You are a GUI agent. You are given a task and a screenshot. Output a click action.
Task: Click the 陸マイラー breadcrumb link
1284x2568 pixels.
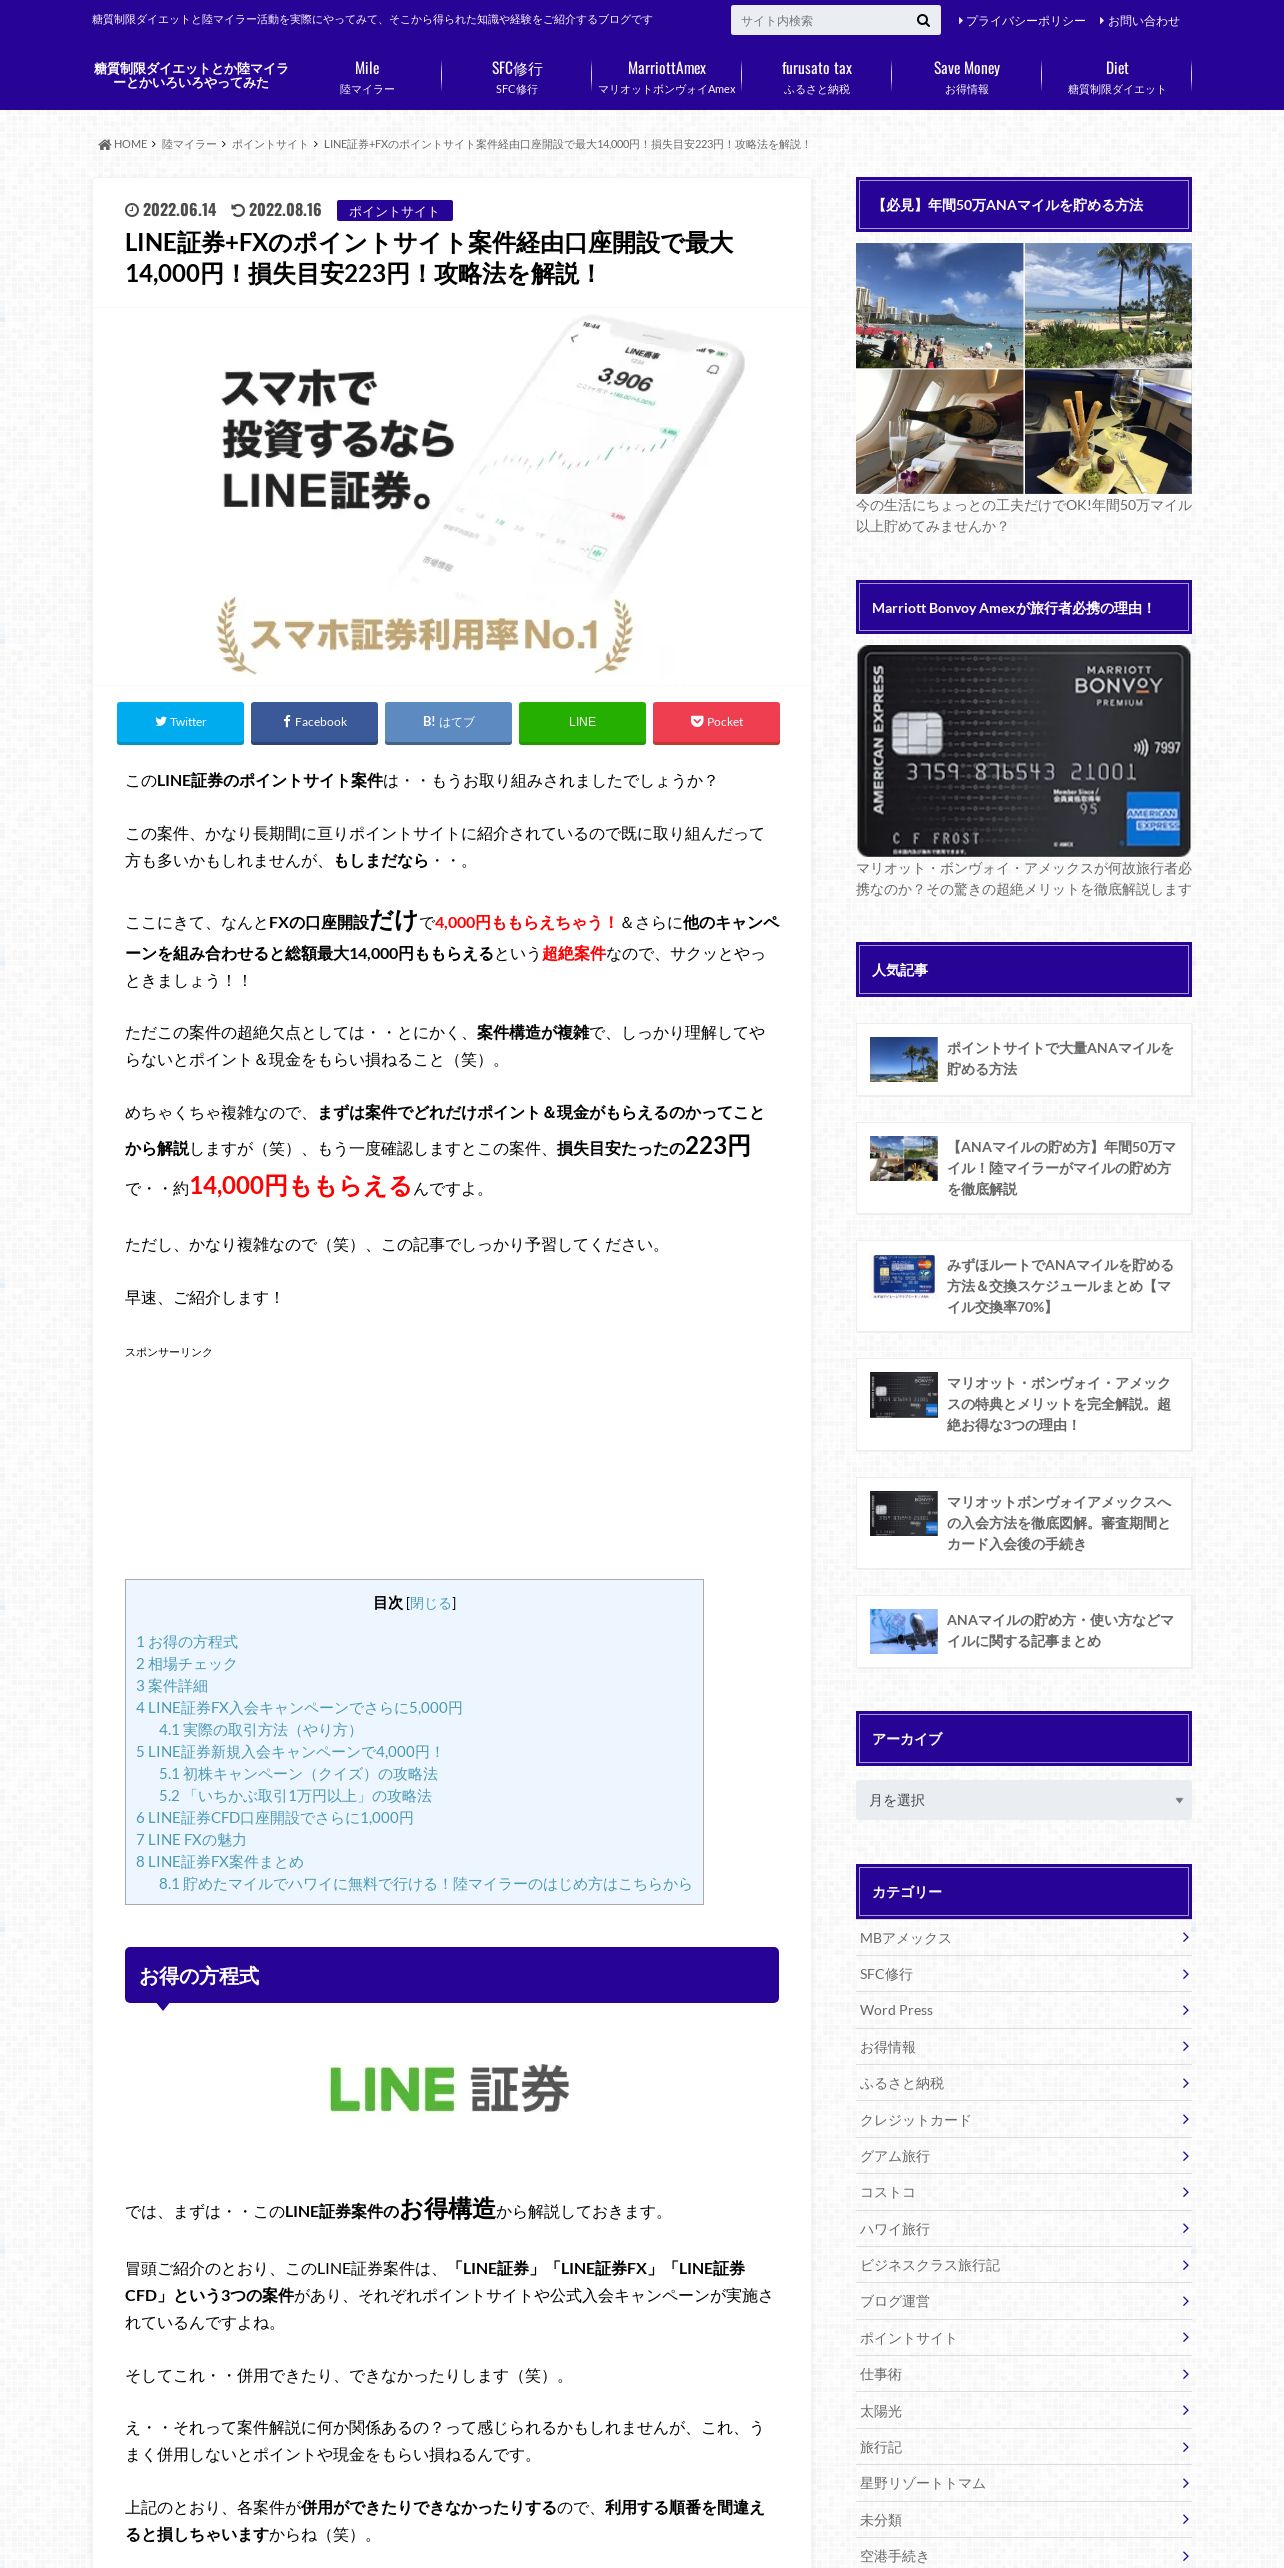[189, 145]
